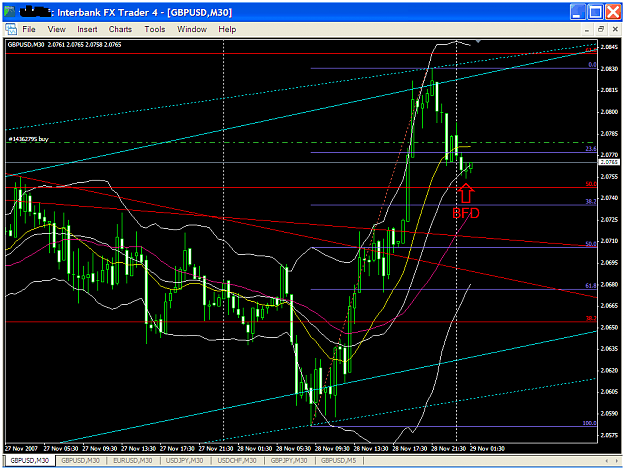Image resolution: width=625 pixels, height=470 pixels.
Task: Click the 2.0620 price axis label
Action: pos(609,370)
